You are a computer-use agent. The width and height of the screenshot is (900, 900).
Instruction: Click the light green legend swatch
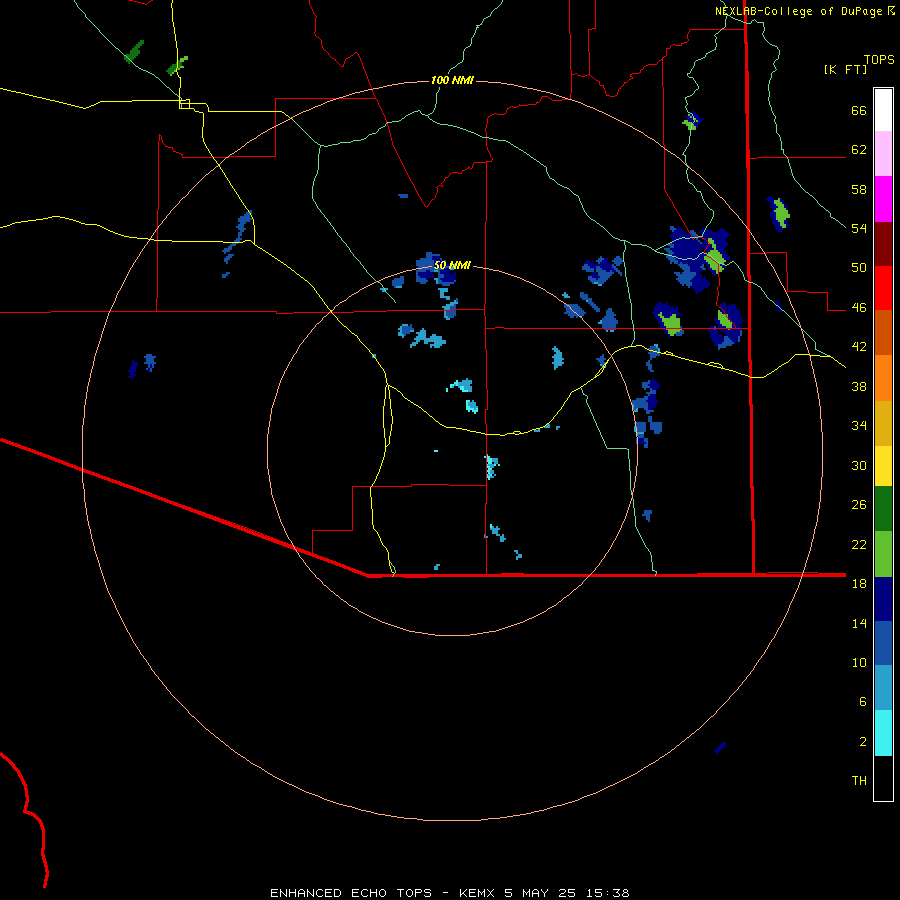click(883, 554)
